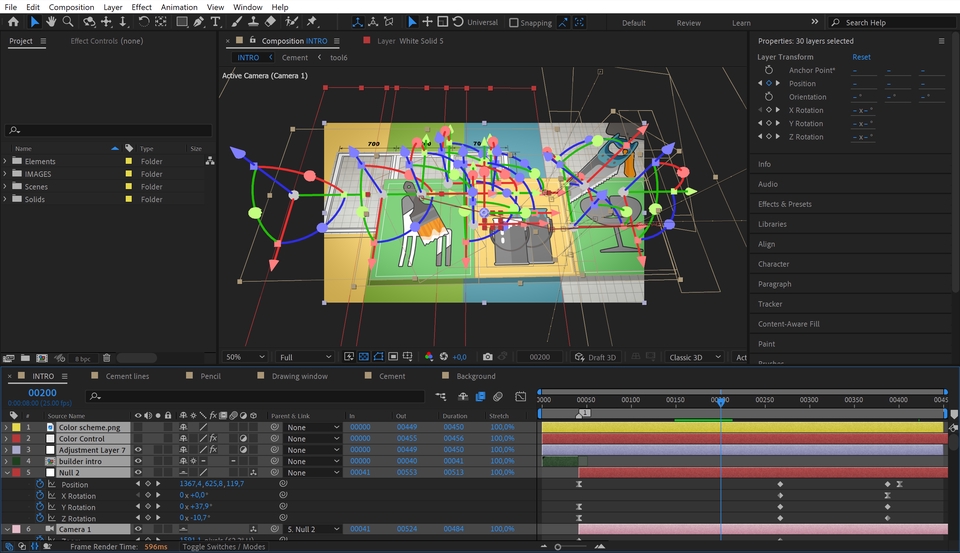This screenshot has height=553, width=960.
Task: Open the Window menu
Action: [247, 7]
